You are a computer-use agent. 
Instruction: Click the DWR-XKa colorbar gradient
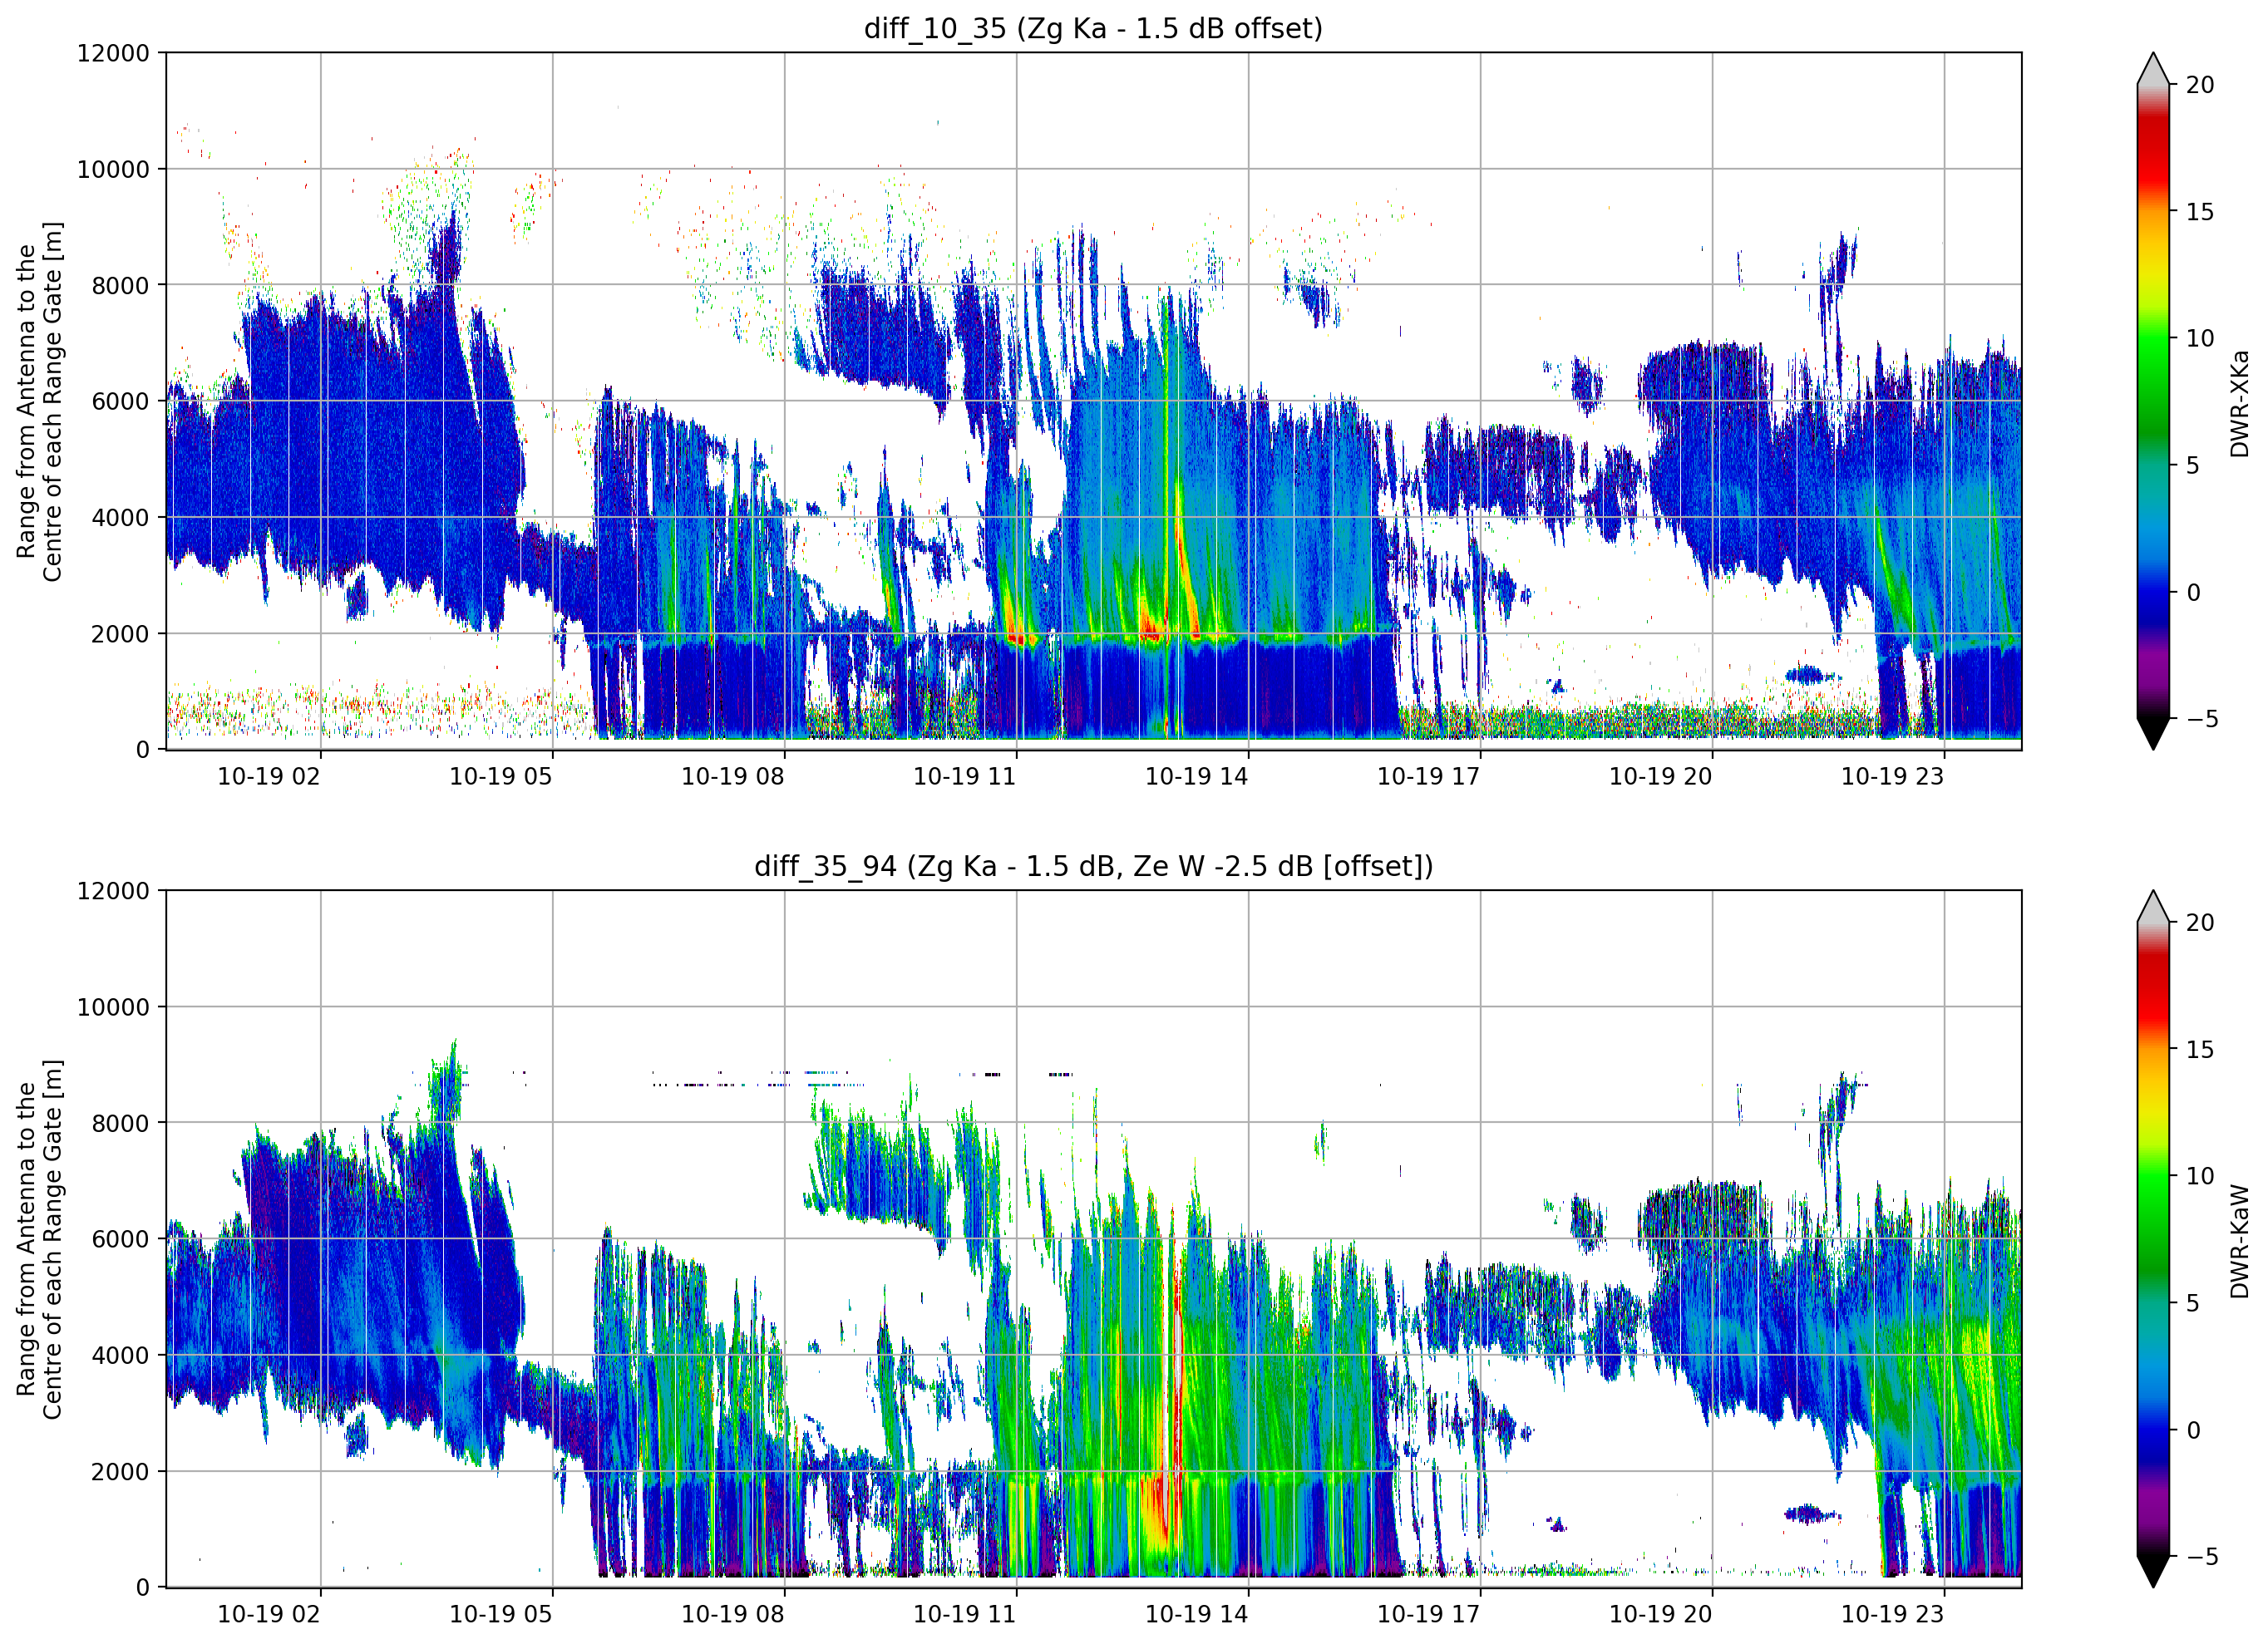2153,401
